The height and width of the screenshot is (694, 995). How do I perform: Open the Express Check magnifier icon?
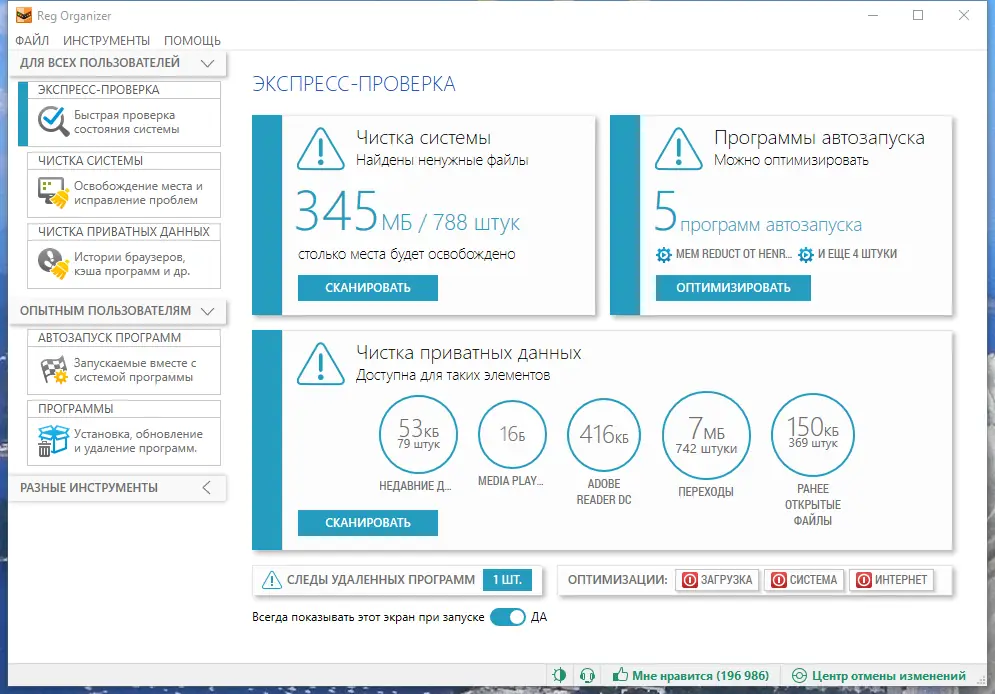coord(53,121)
